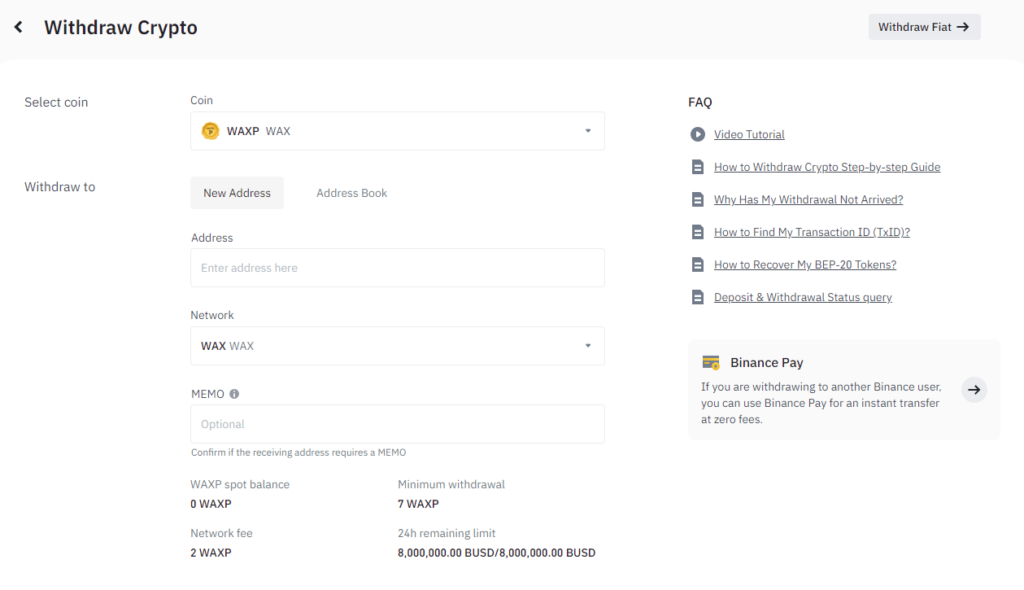The image size is (1024, 590).
Task: Click the MEMO info icon
Action: [234, 394]
